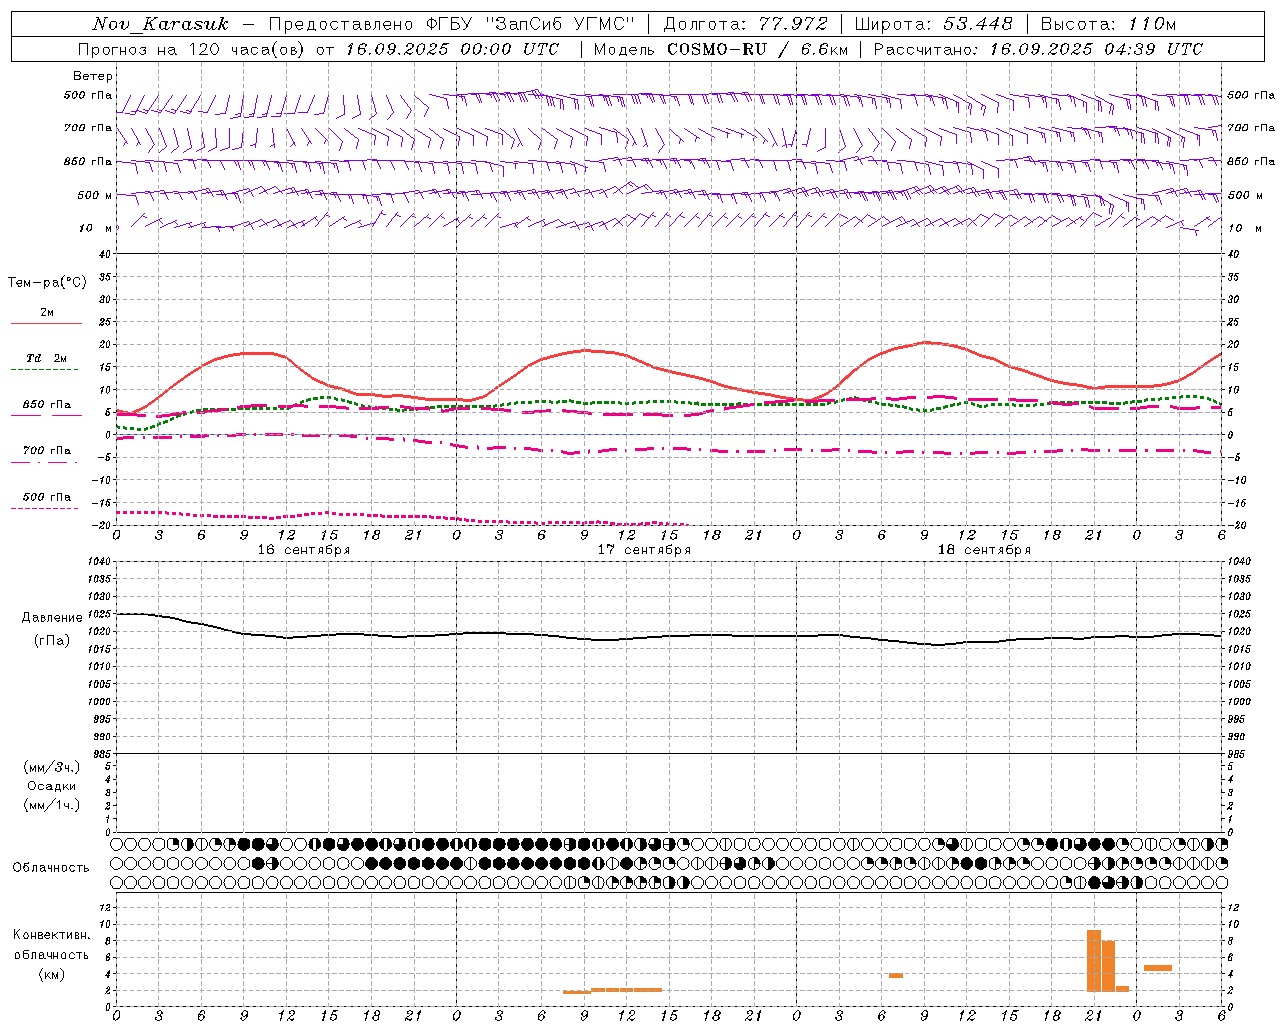Click the Осадки precipitation label
1280x1024 pixels.
coord(52,786)
